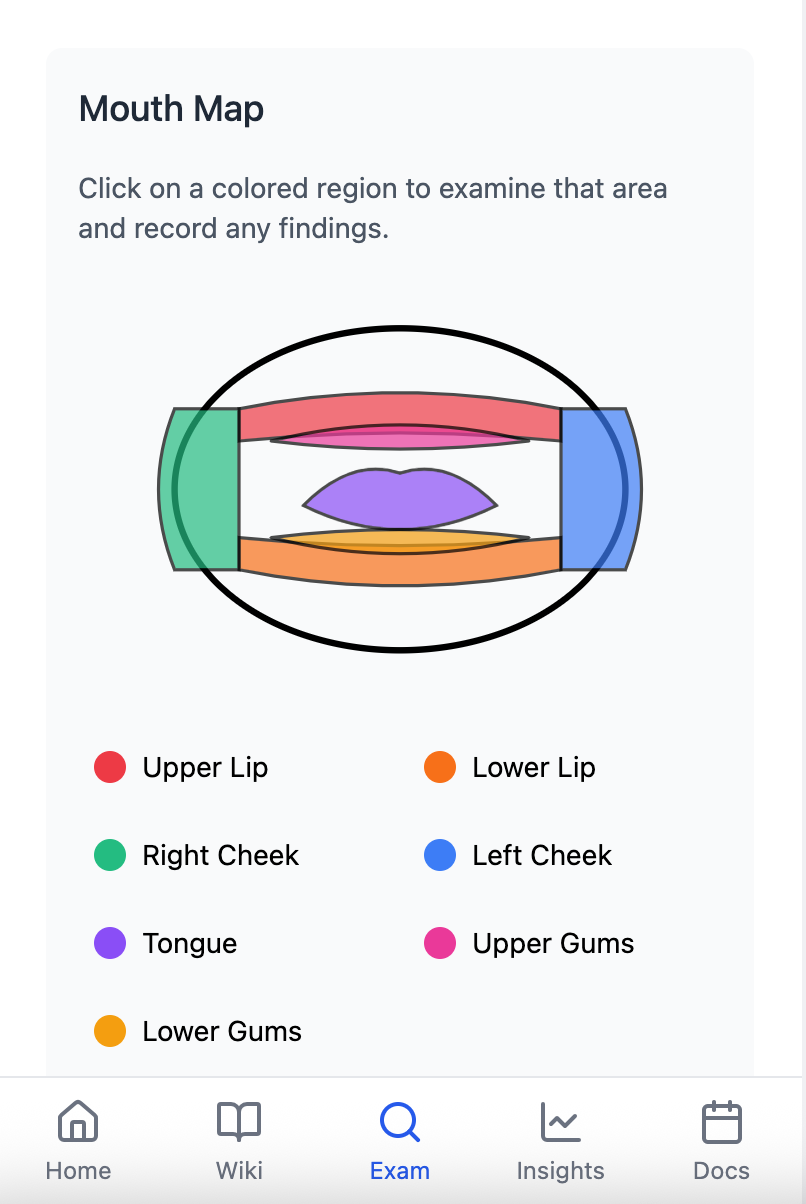Viewport: 806px width, 1204px height.
Task: Click the purple tongue shape
Action: point(400,500)
